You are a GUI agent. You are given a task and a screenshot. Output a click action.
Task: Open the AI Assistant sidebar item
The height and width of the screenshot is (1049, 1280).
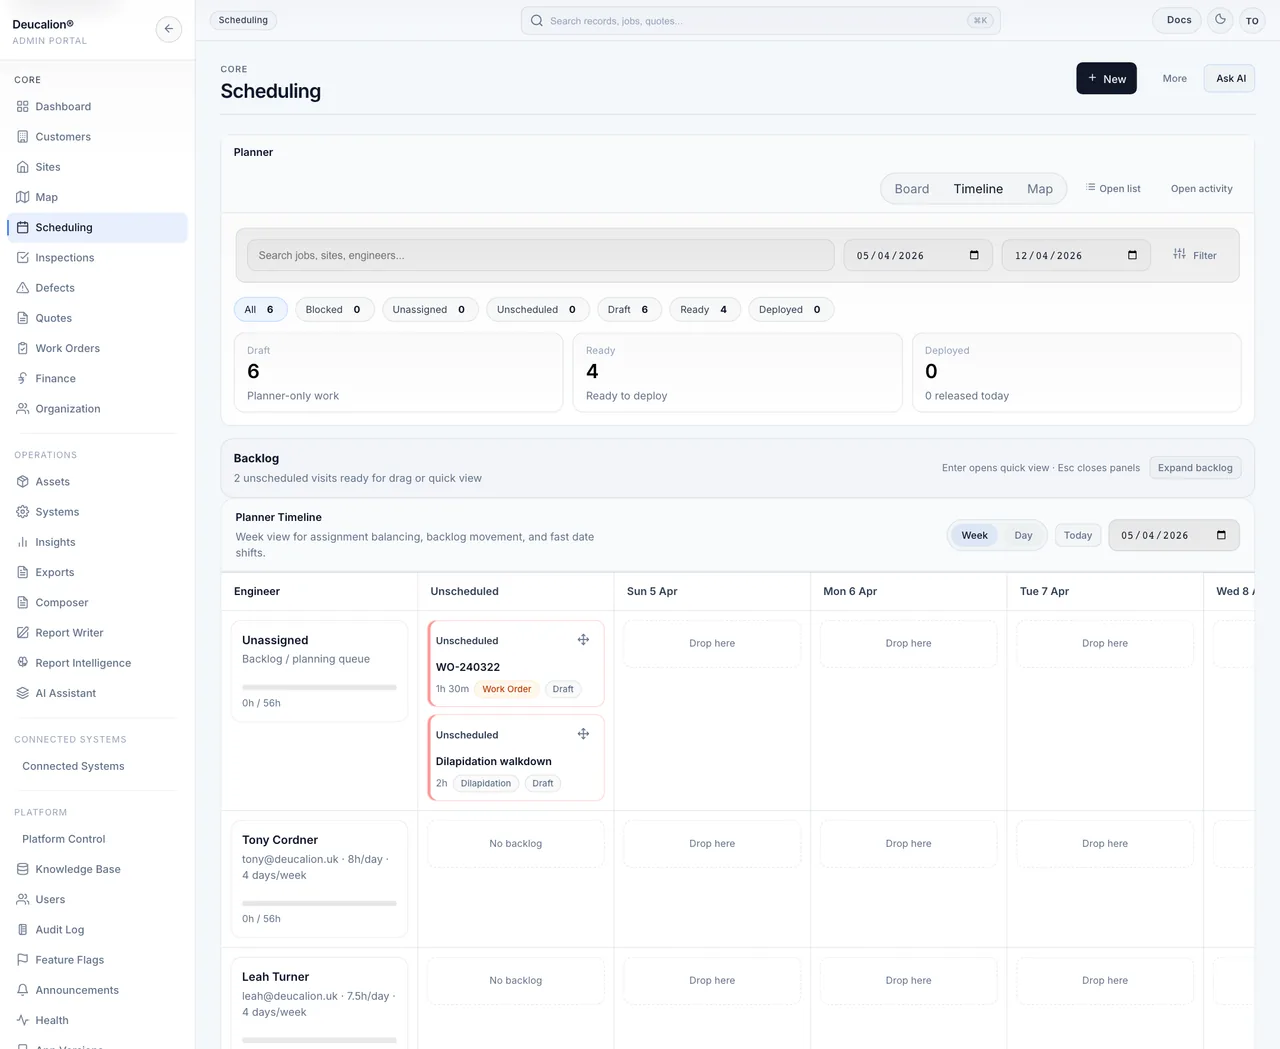tap(65, 693)
